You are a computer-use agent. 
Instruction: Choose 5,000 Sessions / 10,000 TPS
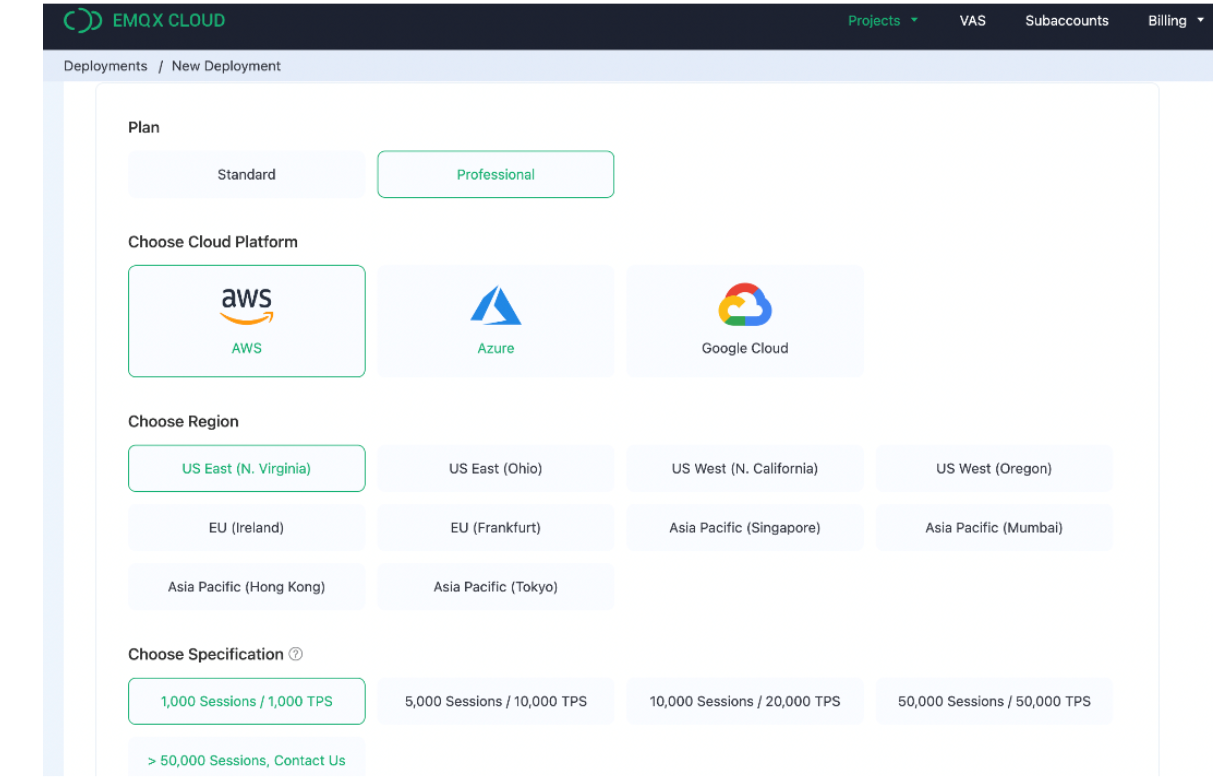point(495,701)
